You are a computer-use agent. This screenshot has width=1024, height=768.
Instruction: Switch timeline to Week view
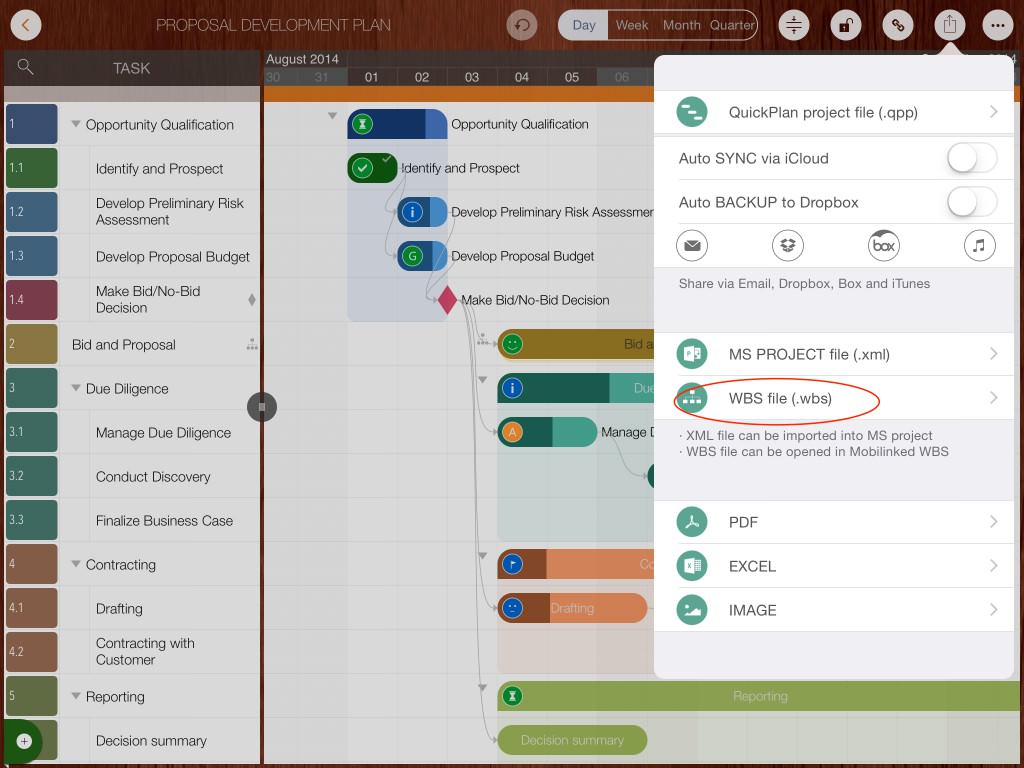tap(632, 25)
